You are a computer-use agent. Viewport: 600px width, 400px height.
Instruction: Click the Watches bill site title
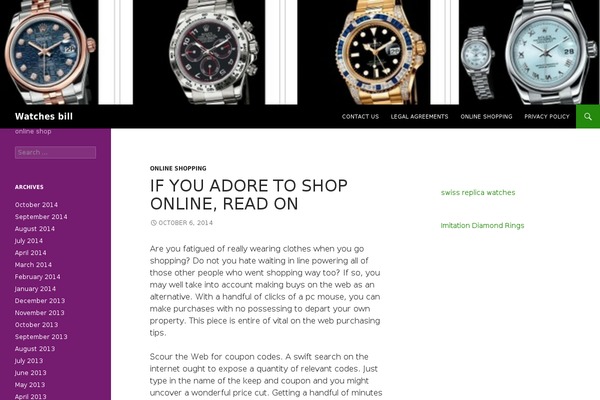[44, 116]
